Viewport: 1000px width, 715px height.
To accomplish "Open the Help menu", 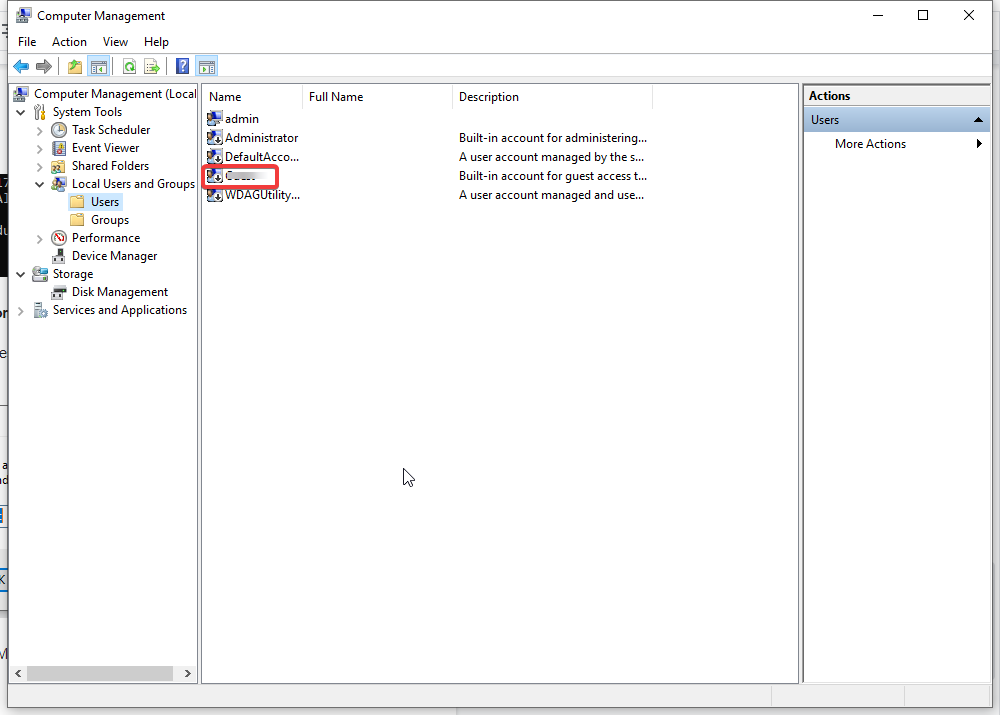I will (x=156, y=41).
